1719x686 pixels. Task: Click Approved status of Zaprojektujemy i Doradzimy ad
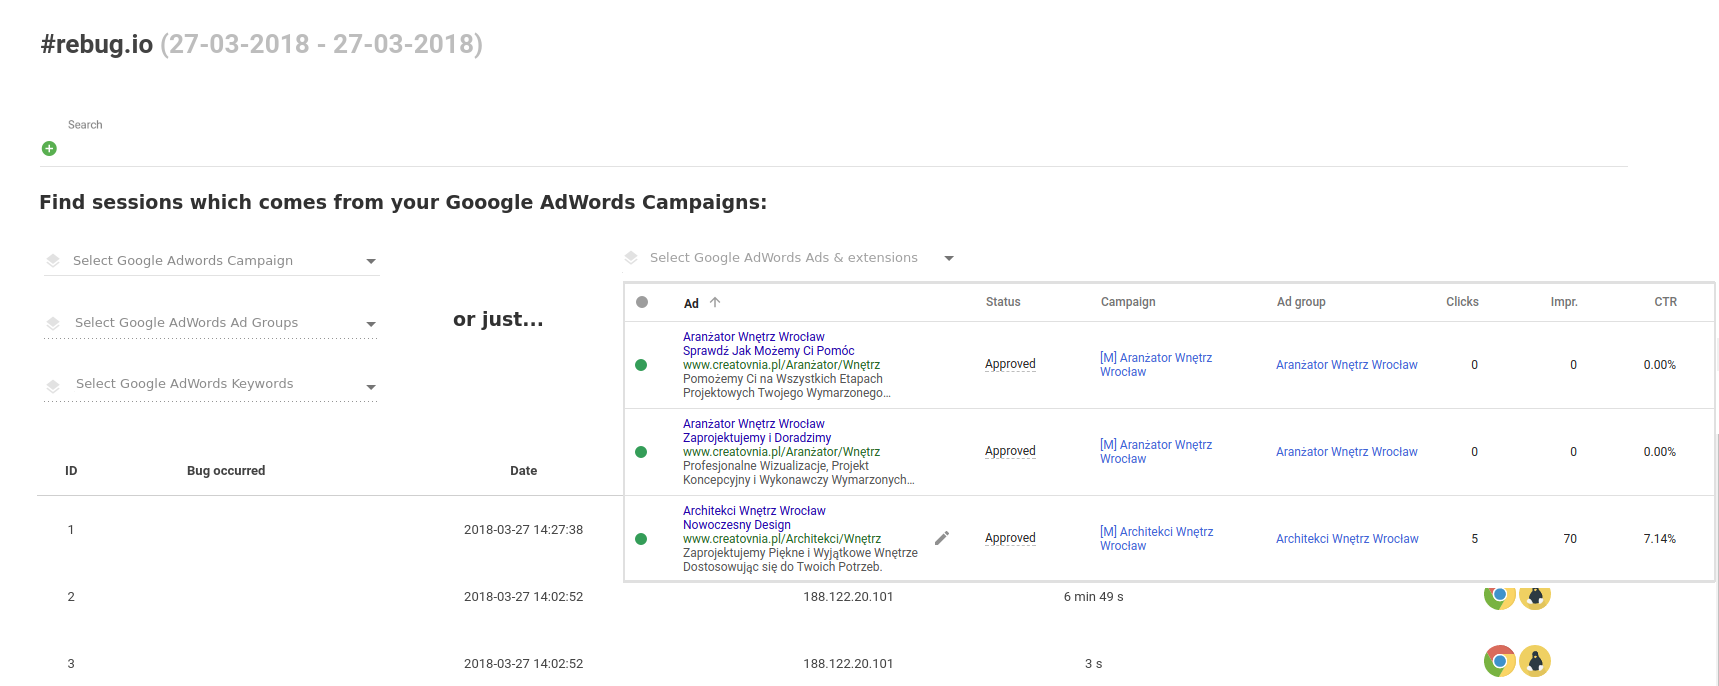click(1010, 451)
